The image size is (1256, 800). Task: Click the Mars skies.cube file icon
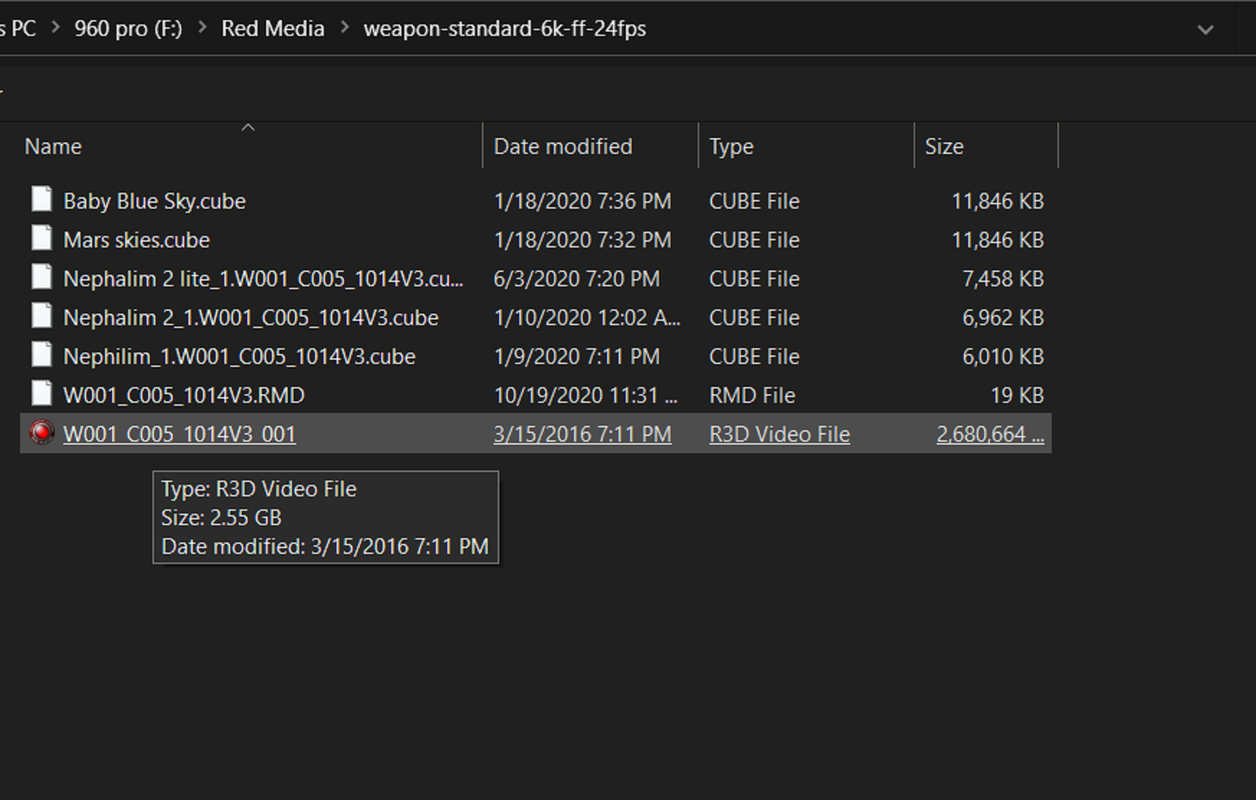[41, 239]
